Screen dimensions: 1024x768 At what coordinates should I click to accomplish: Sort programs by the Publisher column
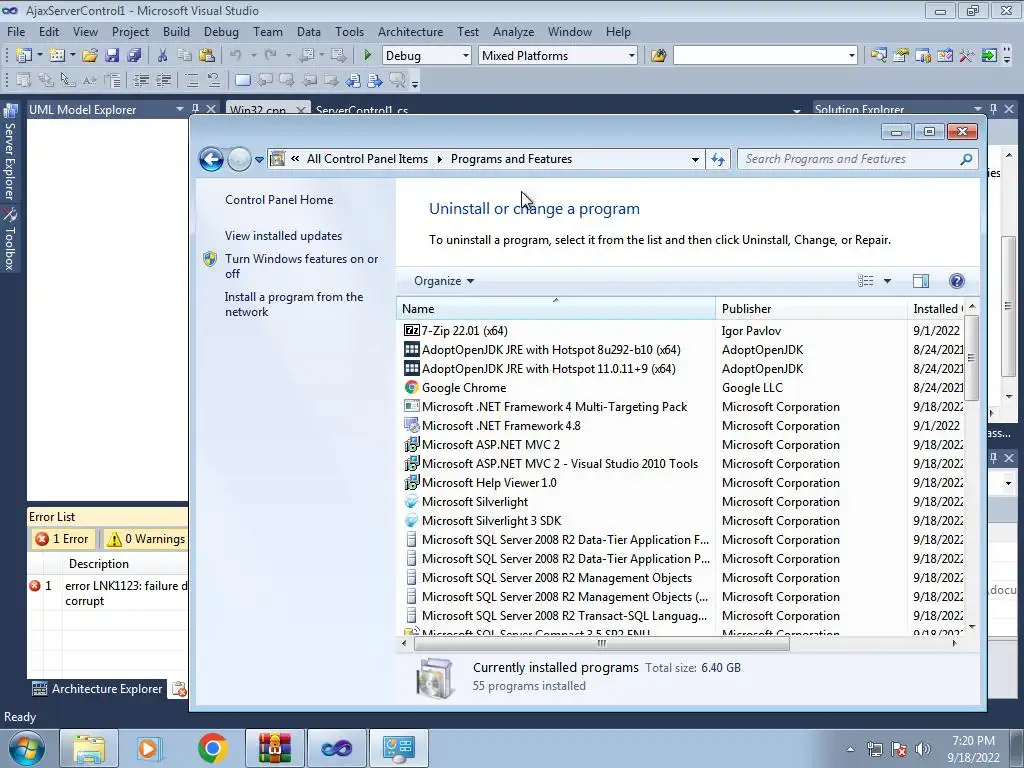tap(810, 309)
